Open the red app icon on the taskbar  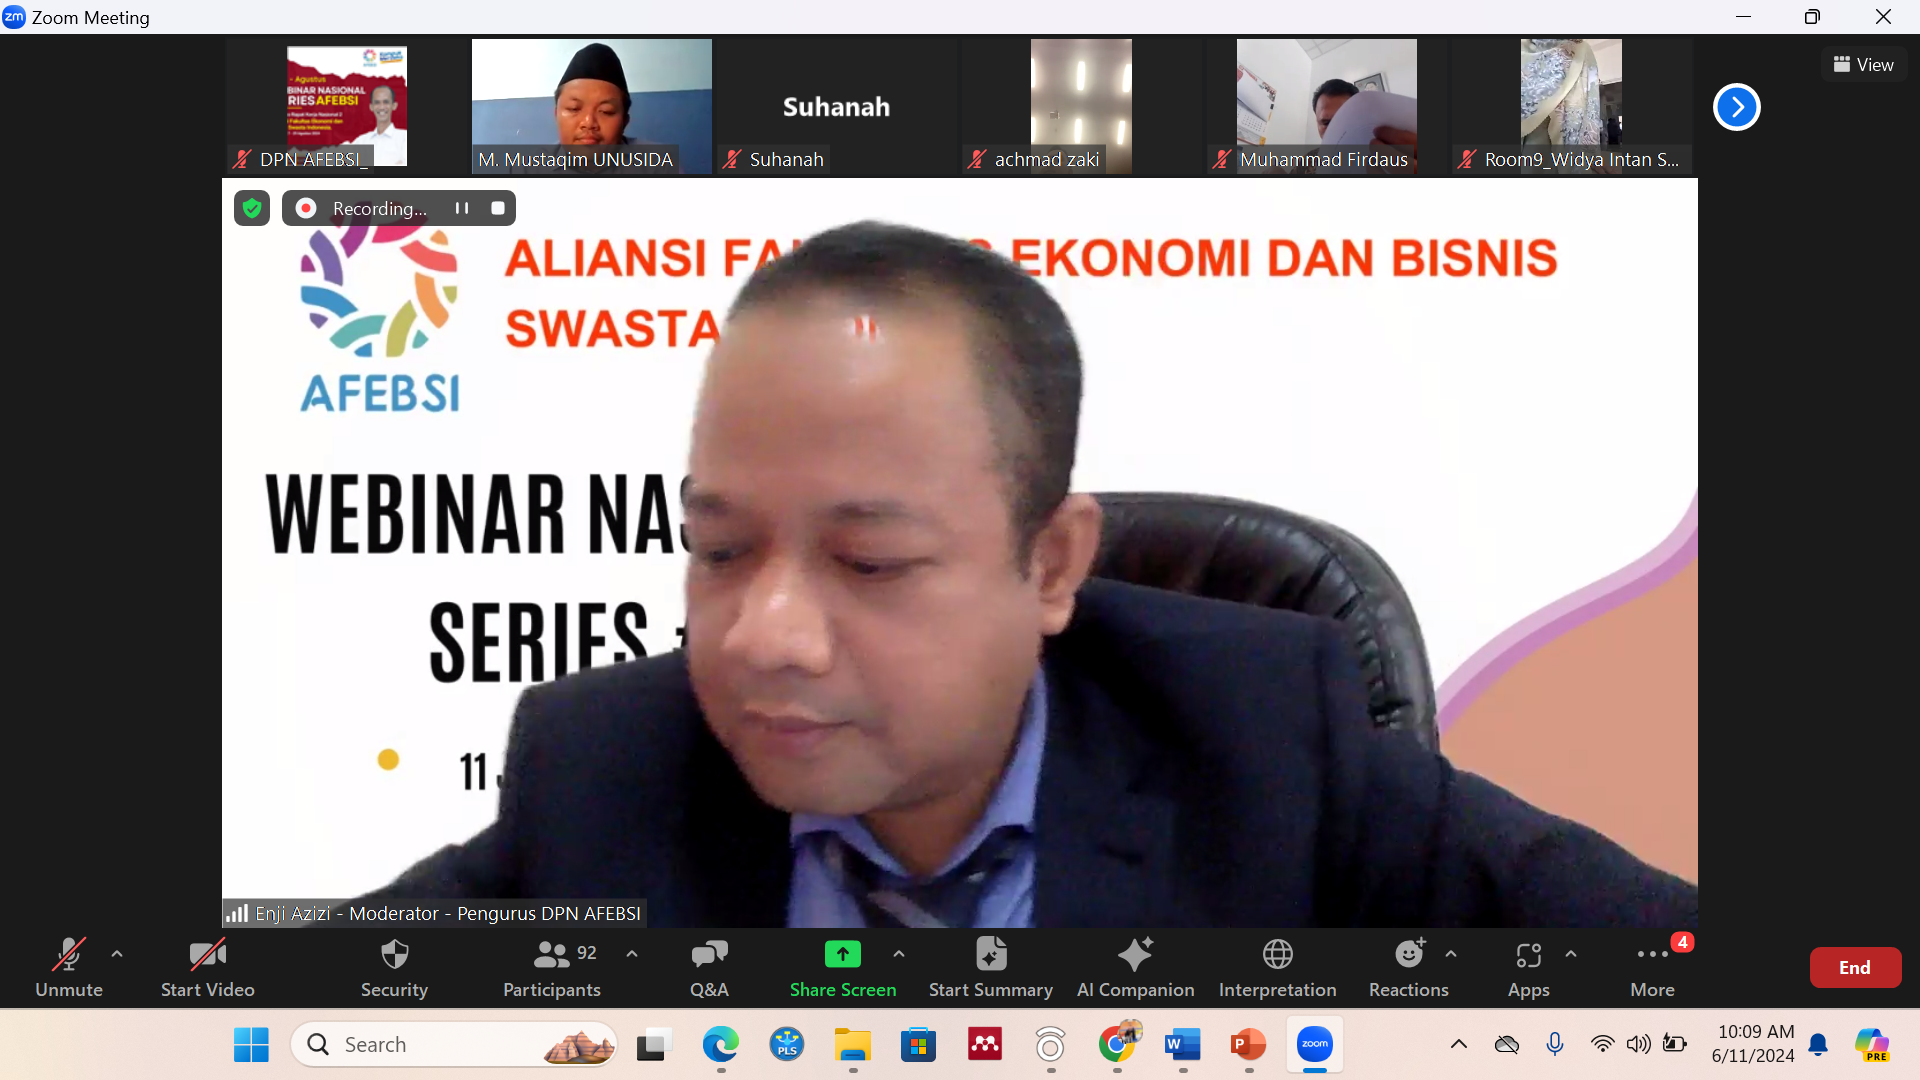985,1045
